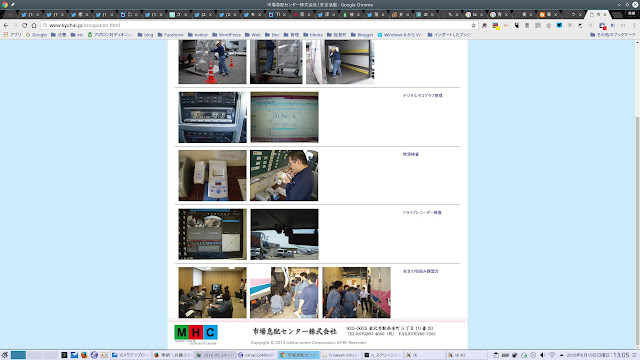Open the 安全の取組み講習会 link
The width and height of the screenshot is (640, 360).
[420, 271]
